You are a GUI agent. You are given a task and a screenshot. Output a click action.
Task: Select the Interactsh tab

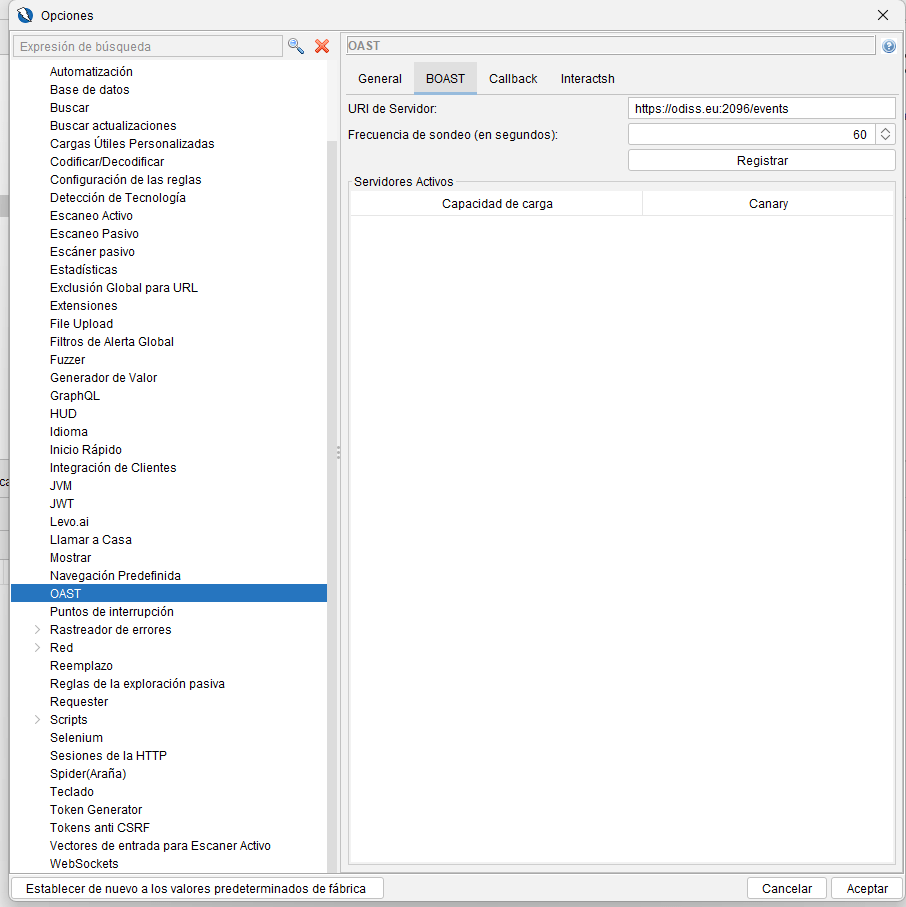coord(587,79)
